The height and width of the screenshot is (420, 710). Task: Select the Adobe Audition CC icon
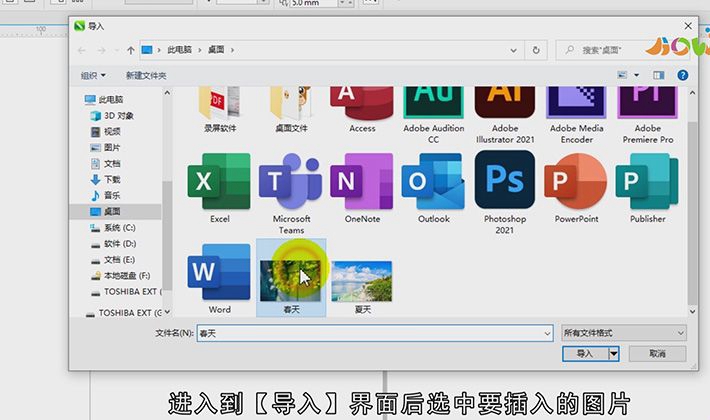click(x=433, y=103)
